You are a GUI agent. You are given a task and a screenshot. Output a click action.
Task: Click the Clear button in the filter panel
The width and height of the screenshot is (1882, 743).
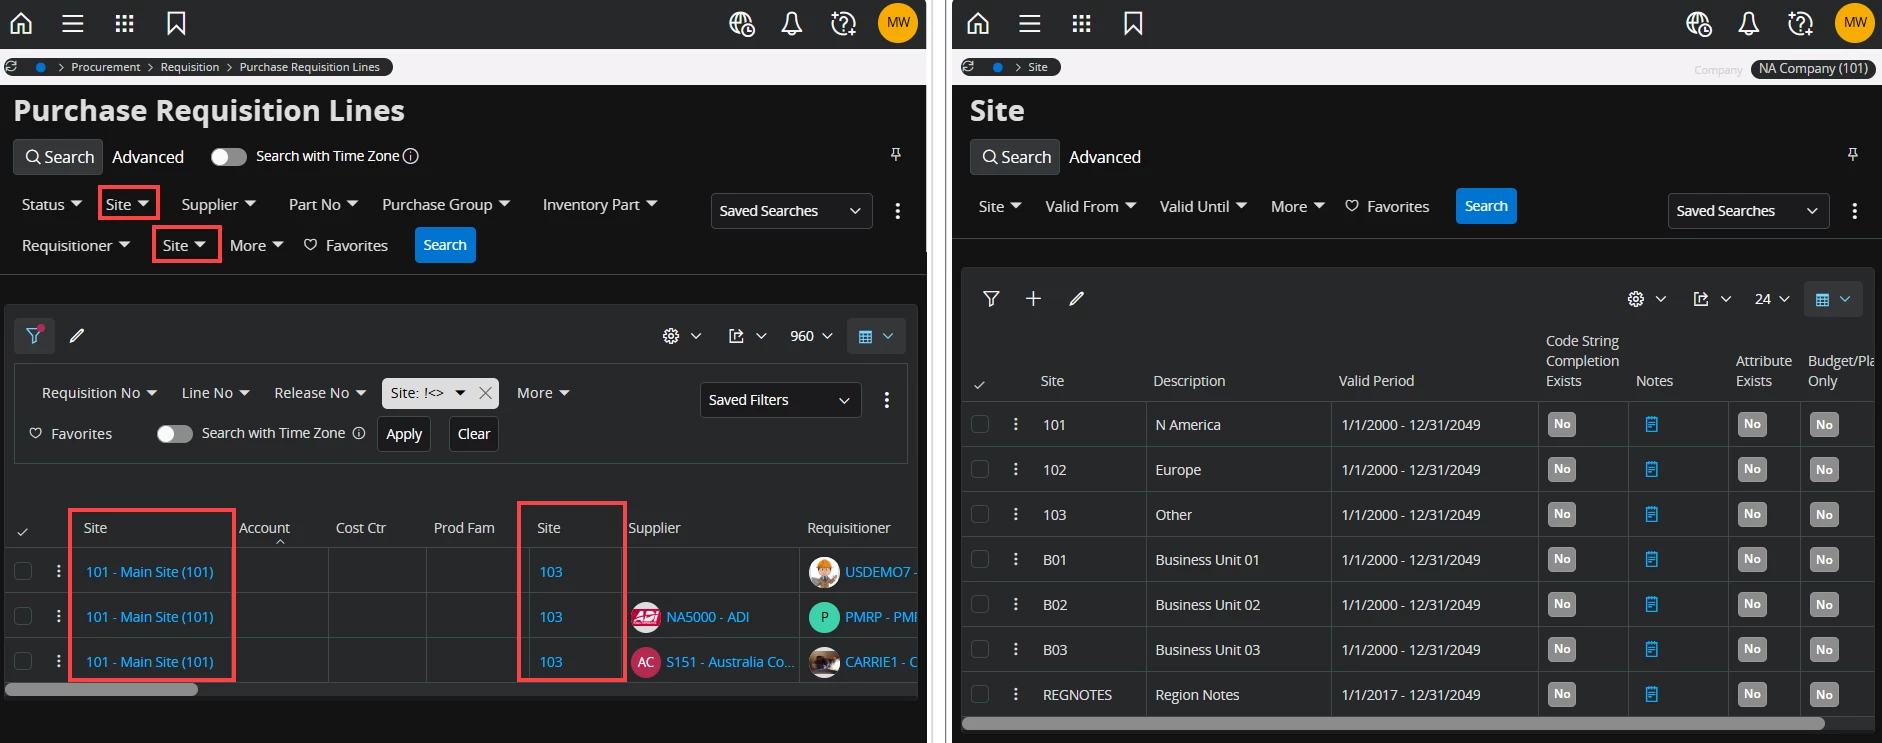click(x=474, y=434)
